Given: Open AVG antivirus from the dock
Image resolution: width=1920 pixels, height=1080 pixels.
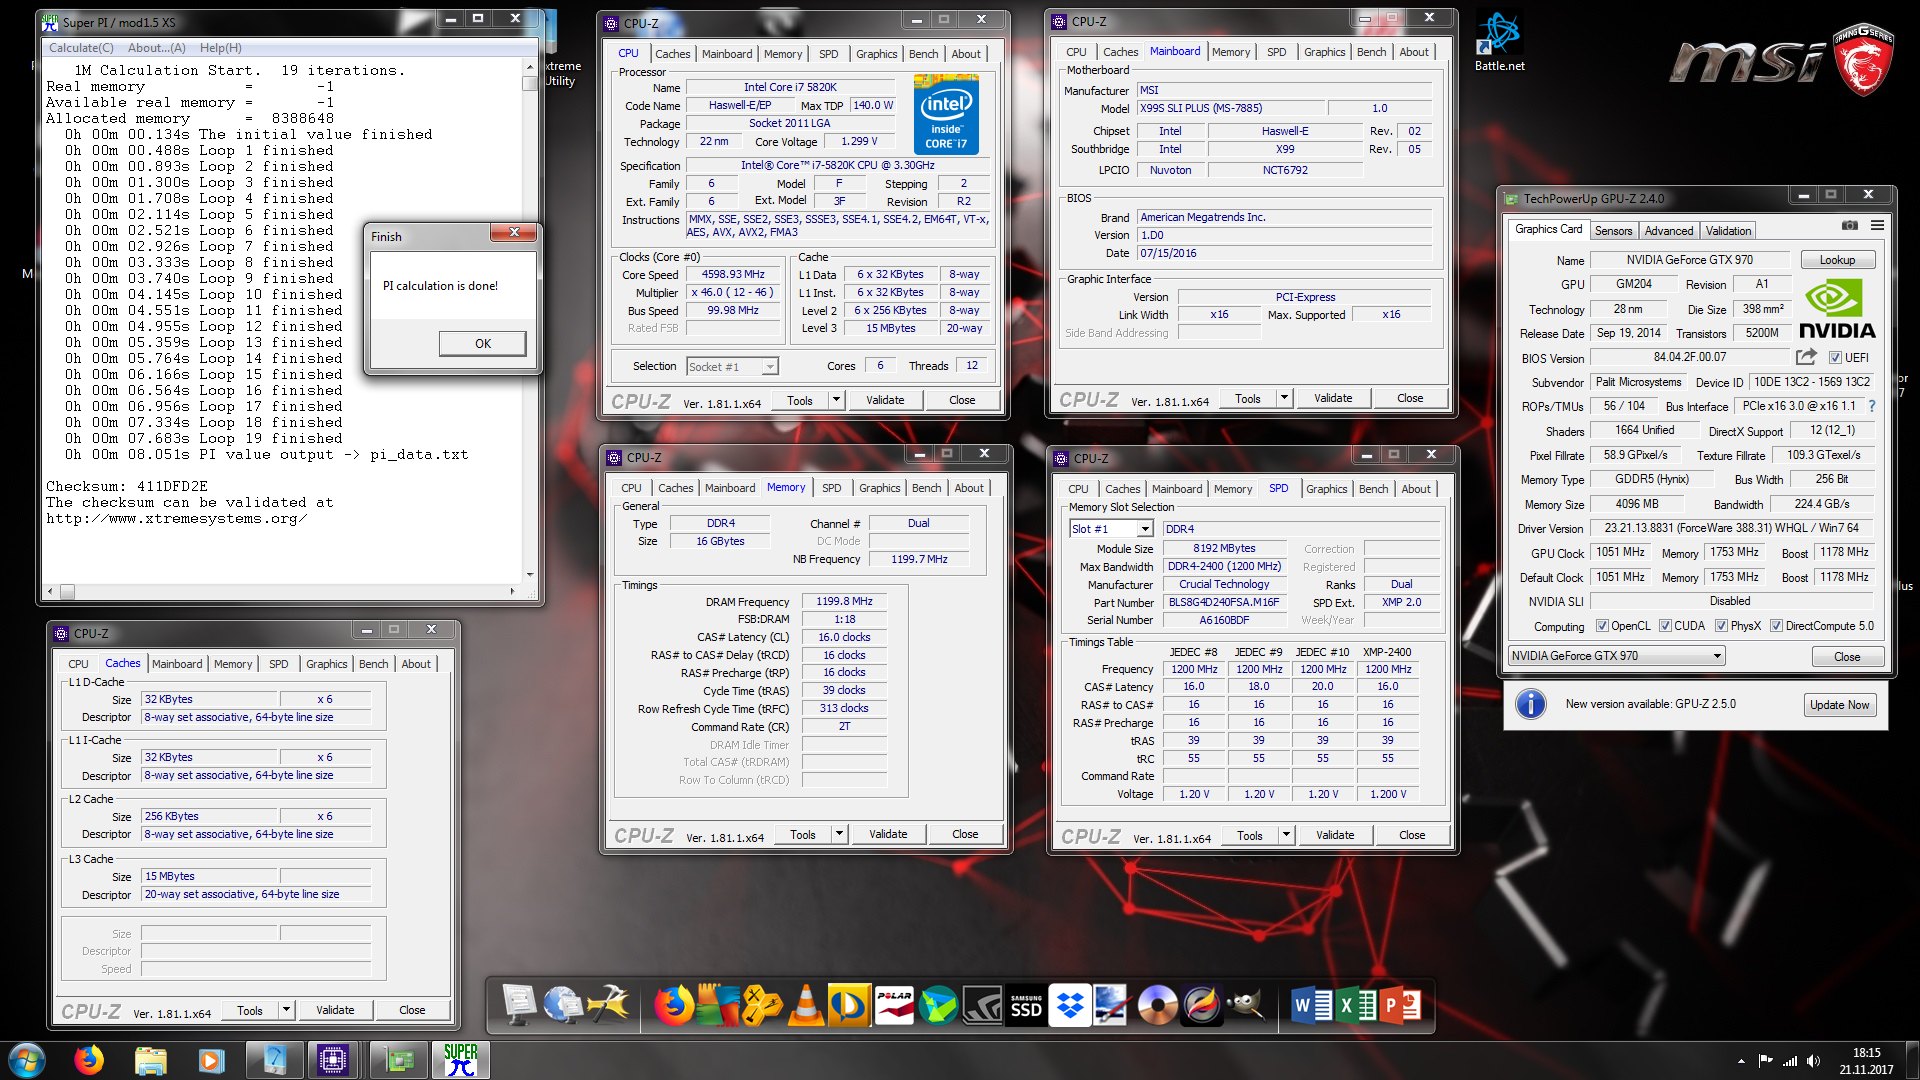Looking at the screenshot, I should 717,1005.
